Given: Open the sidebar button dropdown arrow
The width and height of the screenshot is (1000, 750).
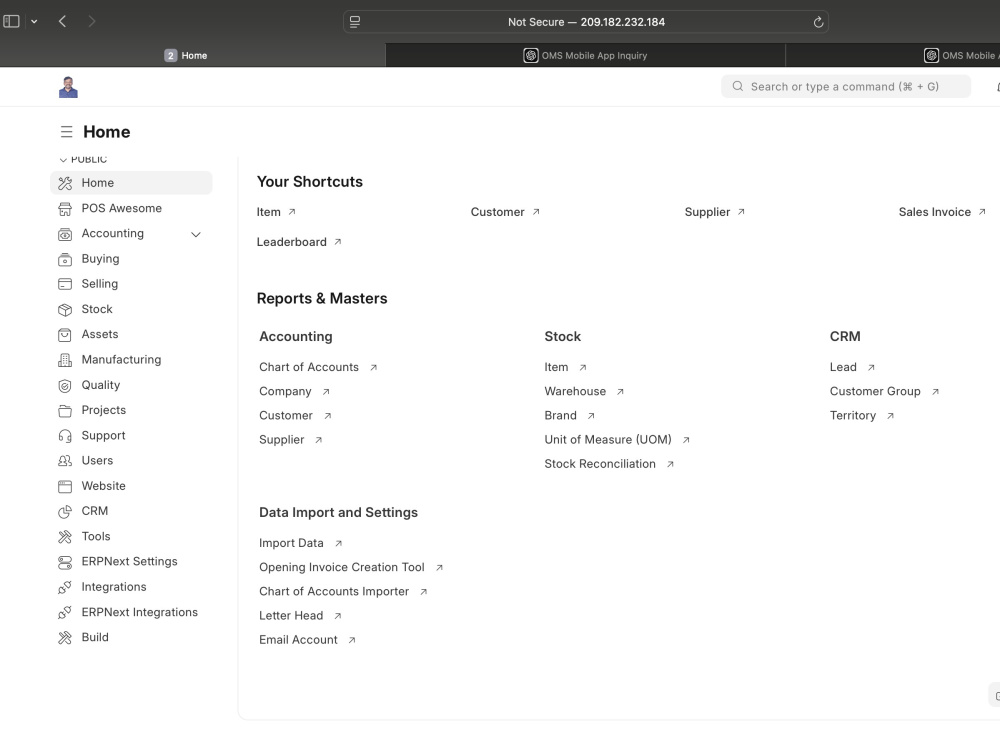Looking at the screenshot, I should coord(34,22).
